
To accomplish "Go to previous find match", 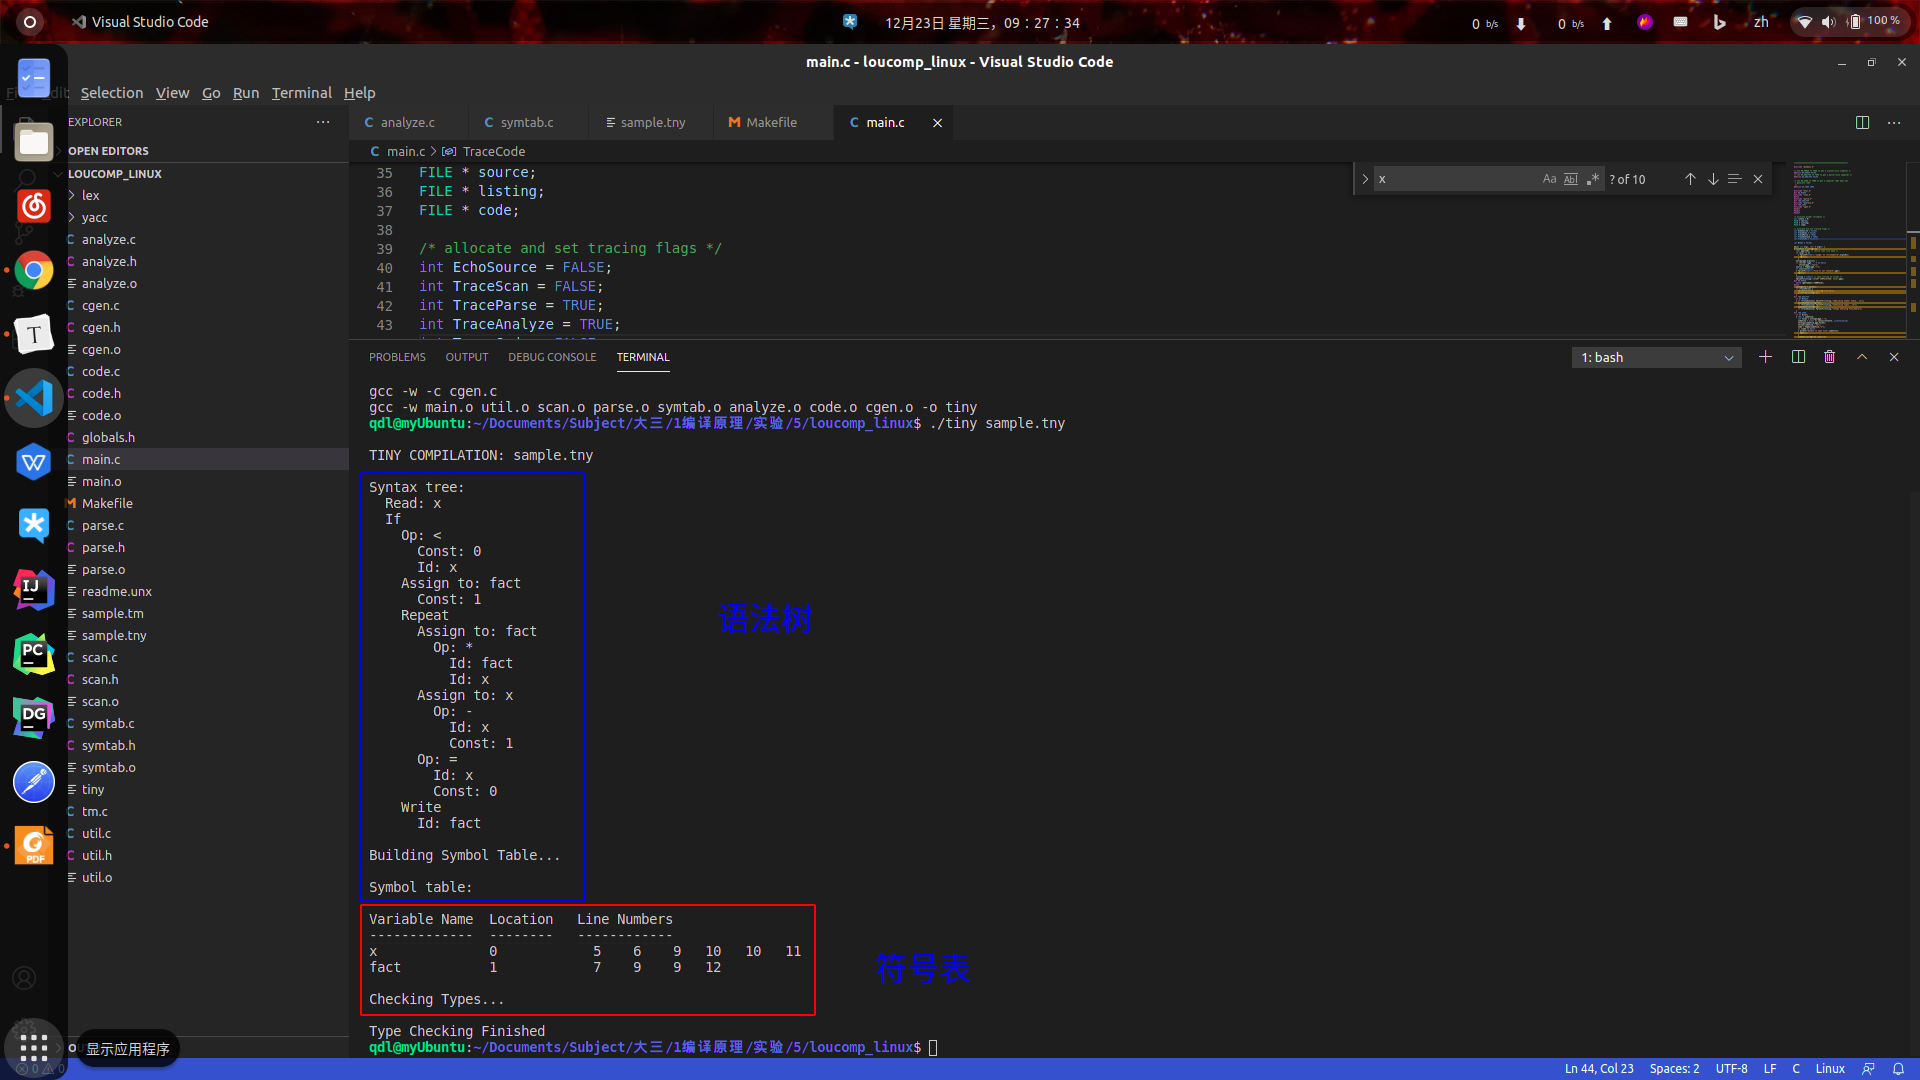I will pos(1690,179).
